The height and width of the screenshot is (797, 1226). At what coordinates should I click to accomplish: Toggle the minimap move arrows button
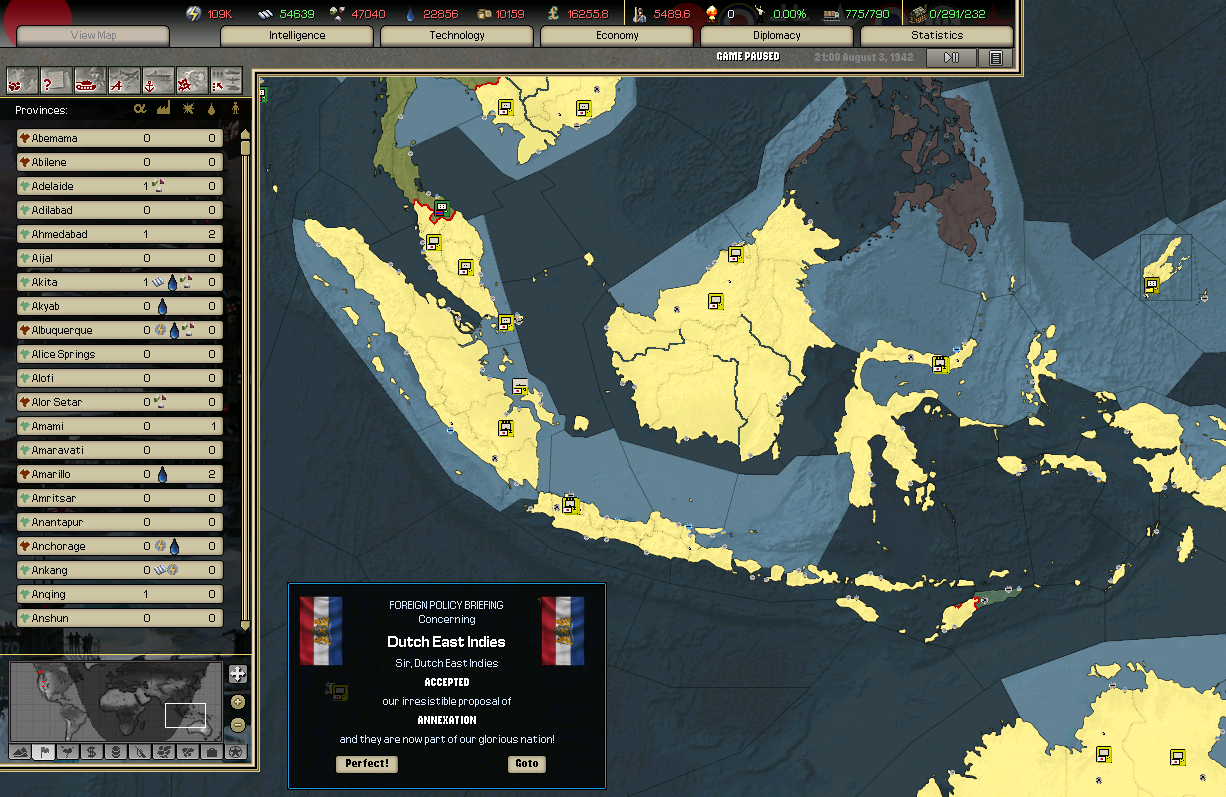click(237, 674)
